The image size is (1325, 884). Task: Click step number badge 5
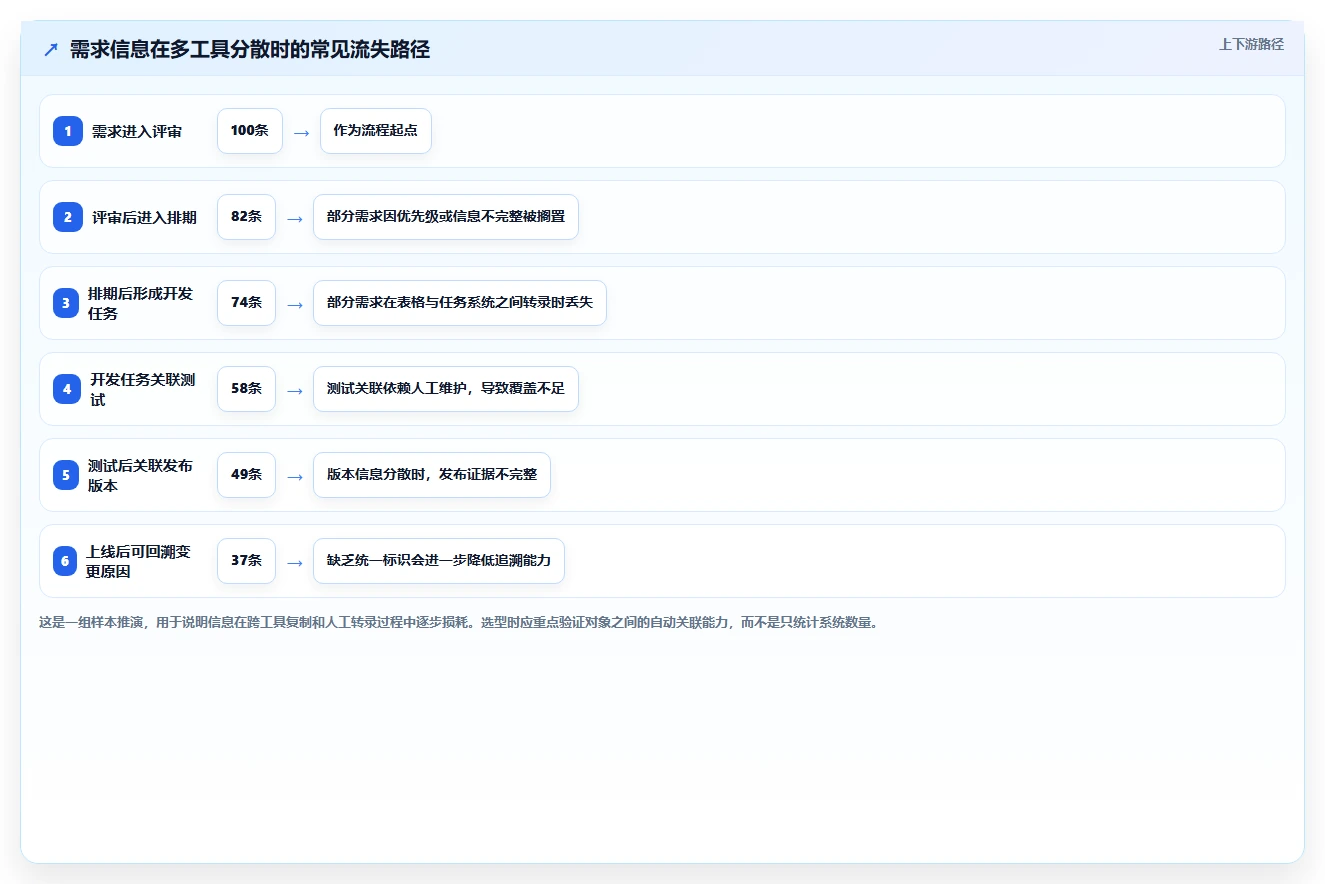(x=66, y=475)
